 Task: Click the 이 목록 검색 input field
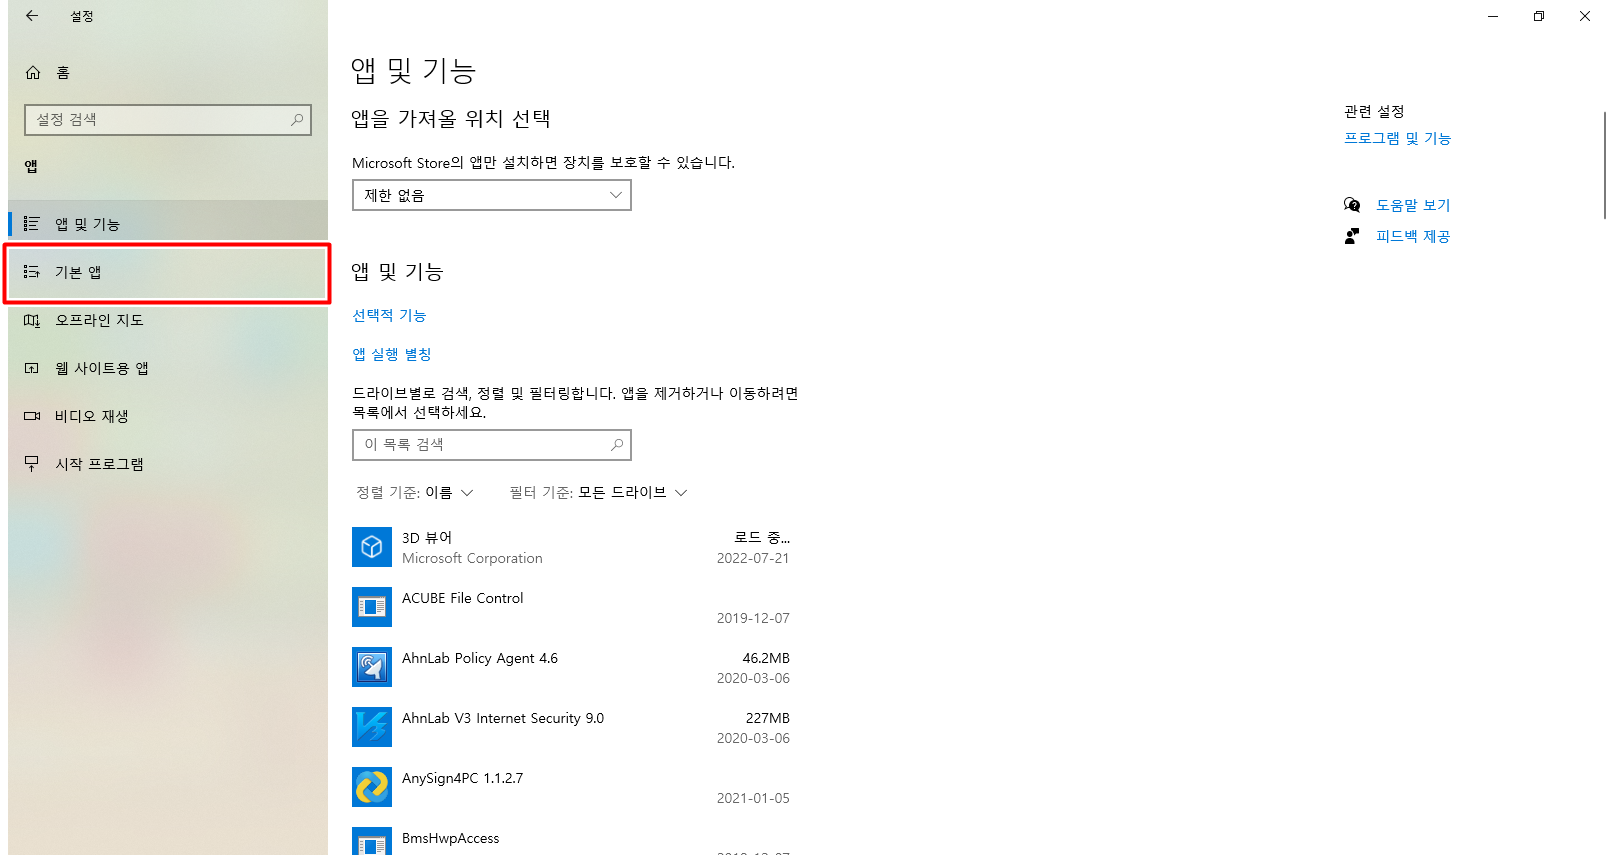(x=492, y=444)
